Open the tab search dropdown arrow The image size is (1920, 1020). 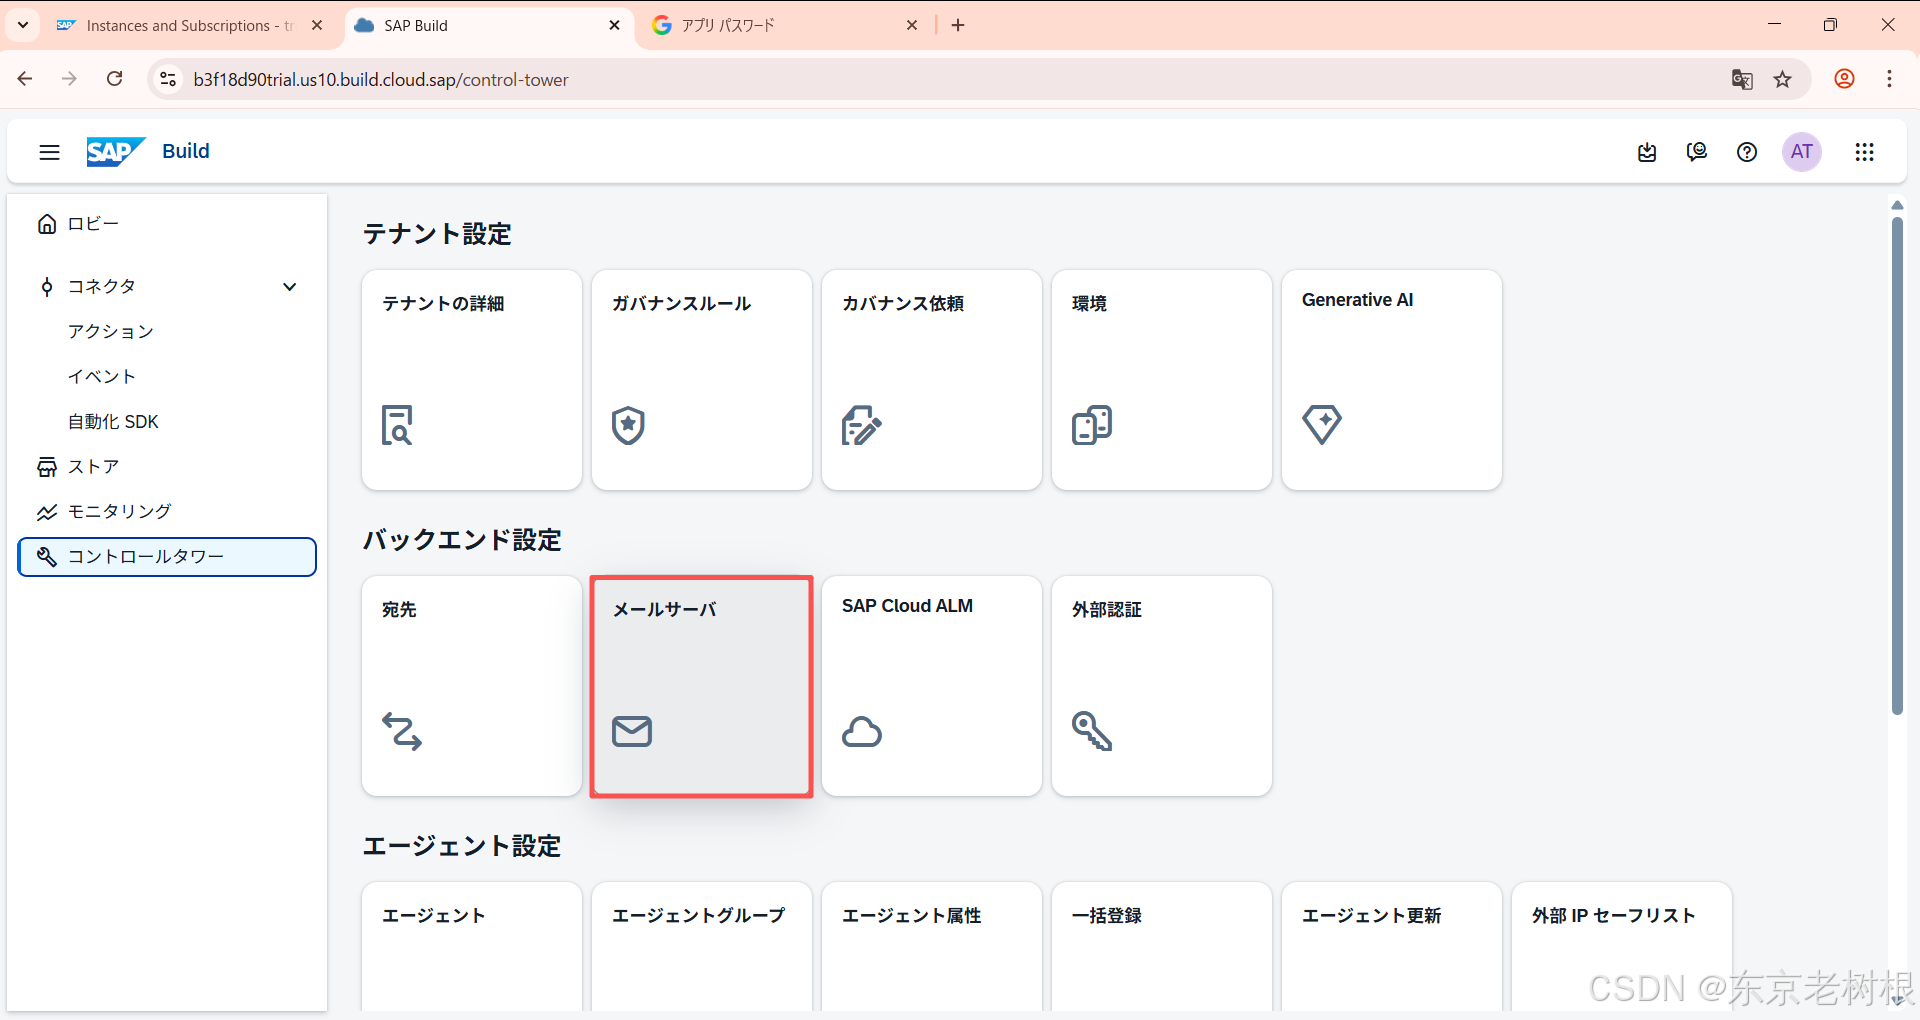click(x=23, y=25)
